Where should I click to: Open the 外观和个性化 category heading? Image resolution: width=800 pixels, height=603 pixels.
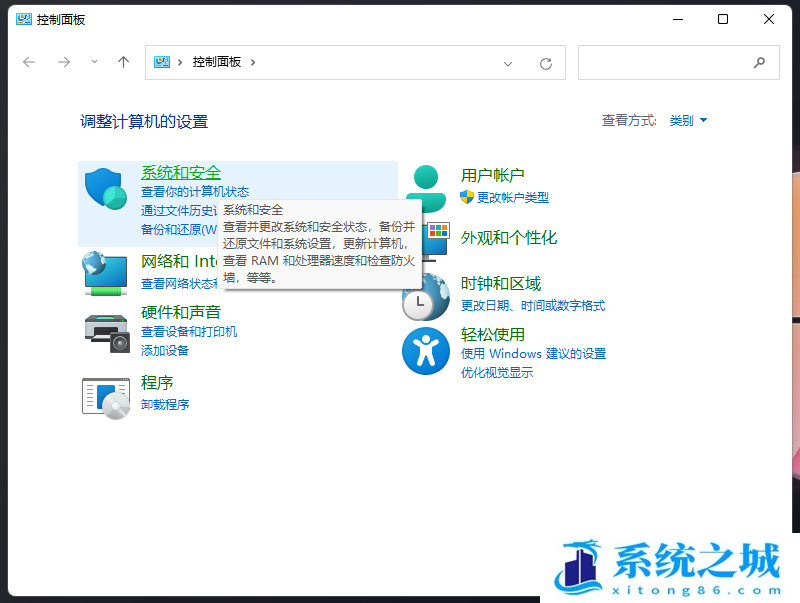tap(508, 238)
